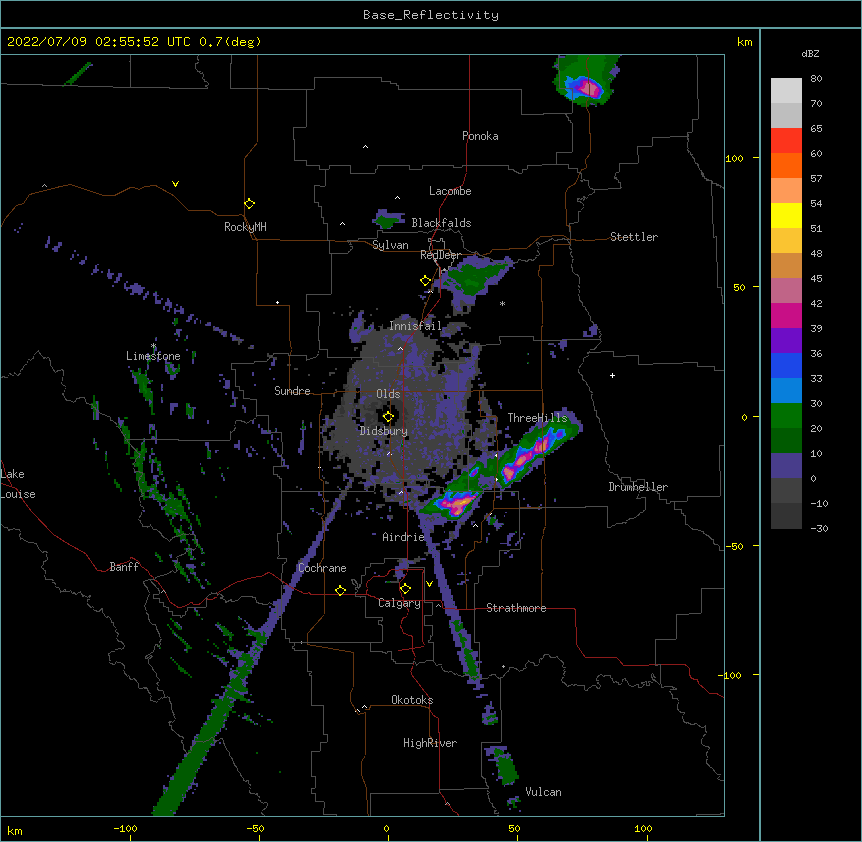Click the Olds city label
The image size is (862, 842).
point(388,394)
